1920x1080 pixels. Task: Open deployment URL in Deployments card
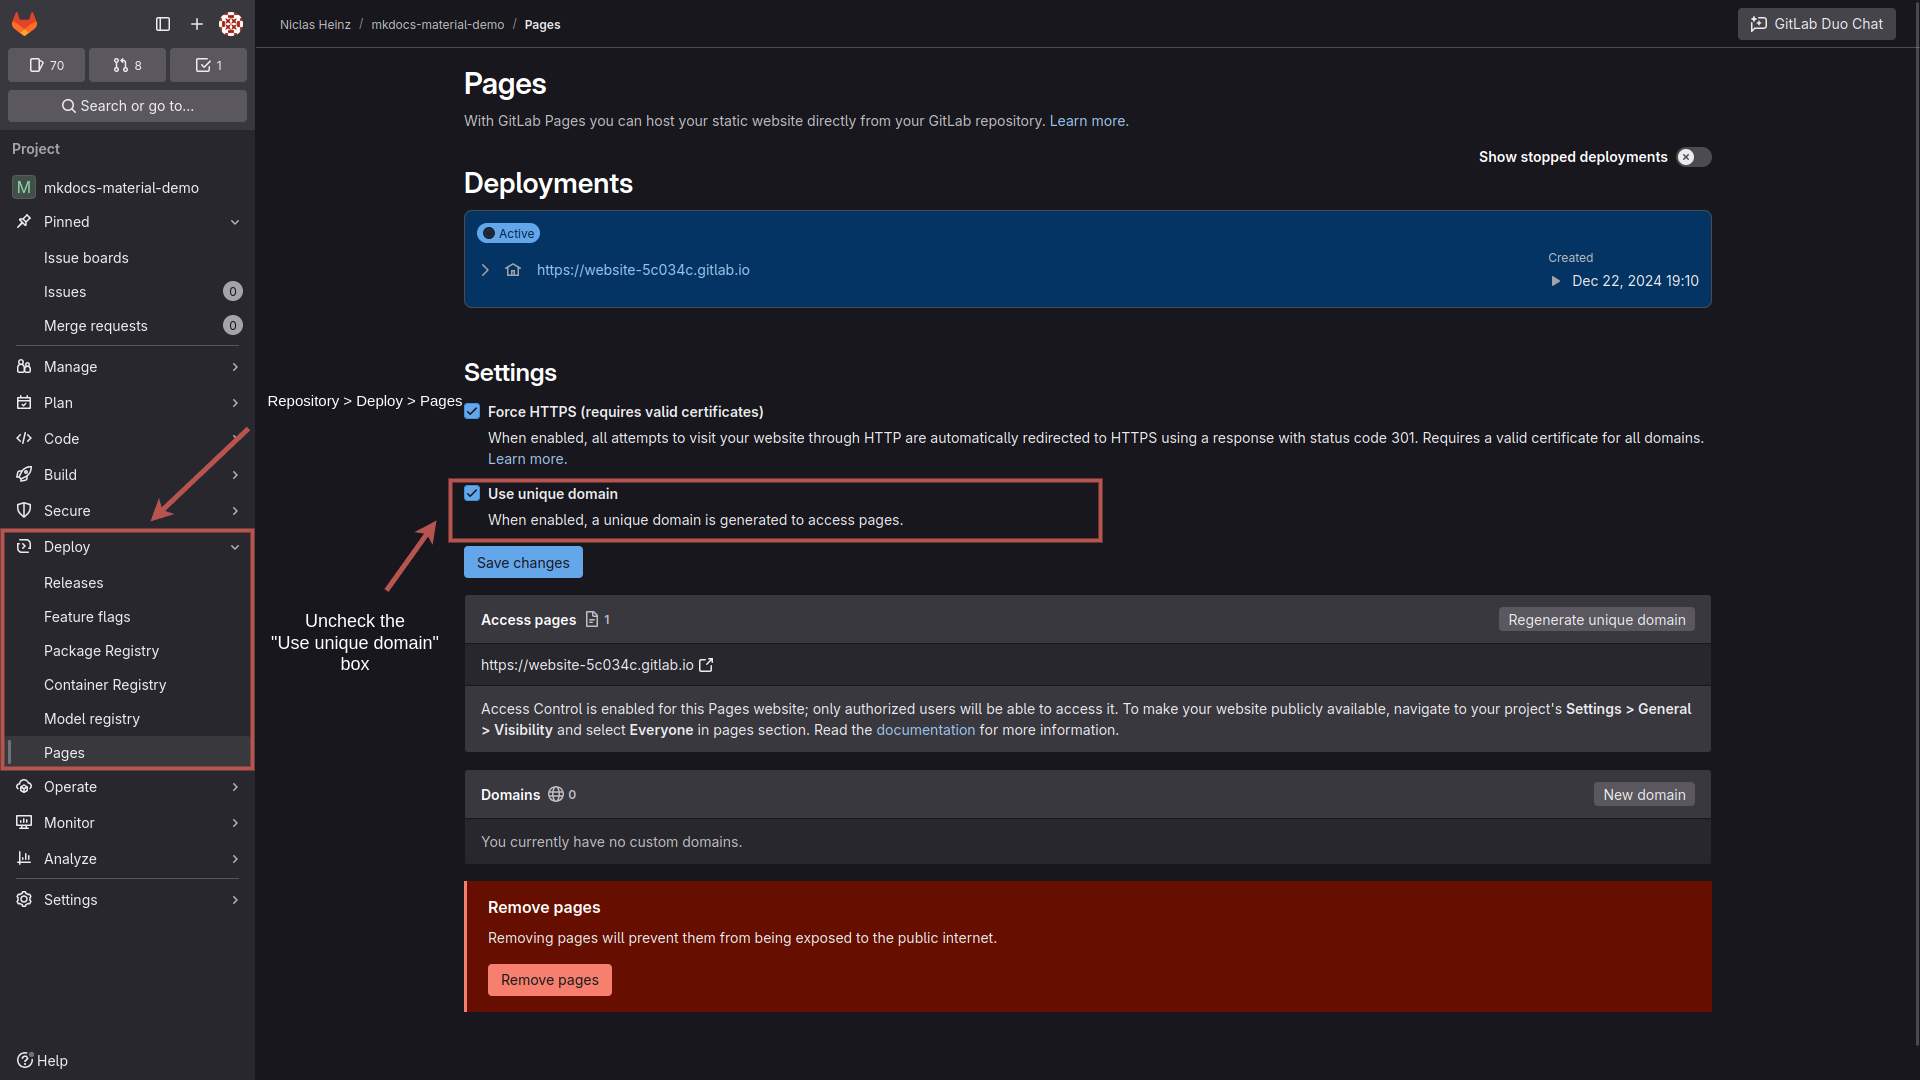tap(643, 270)
